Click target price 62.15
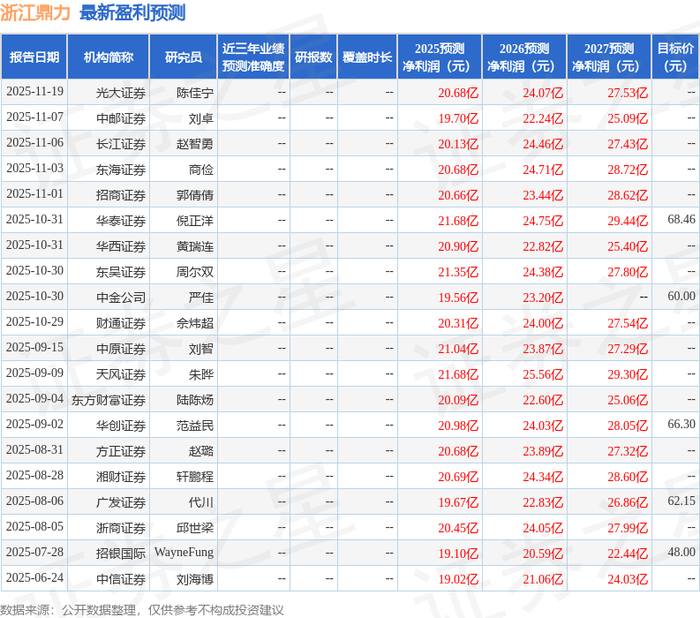 tap(681, 501)
